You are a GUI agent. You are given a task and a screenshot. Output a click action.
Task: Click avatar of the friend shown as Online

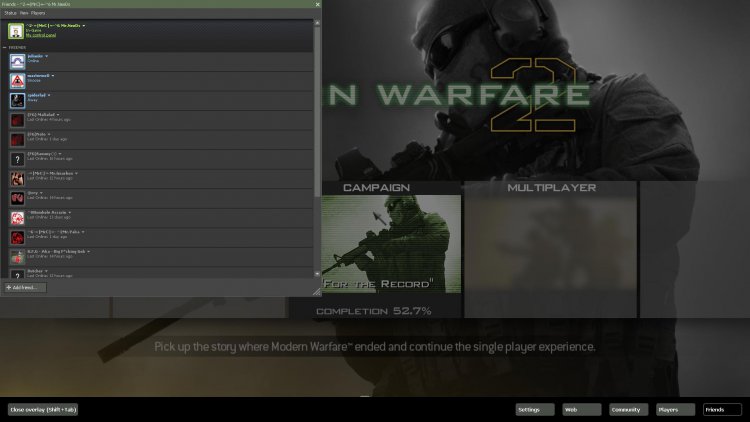[17, 62]
